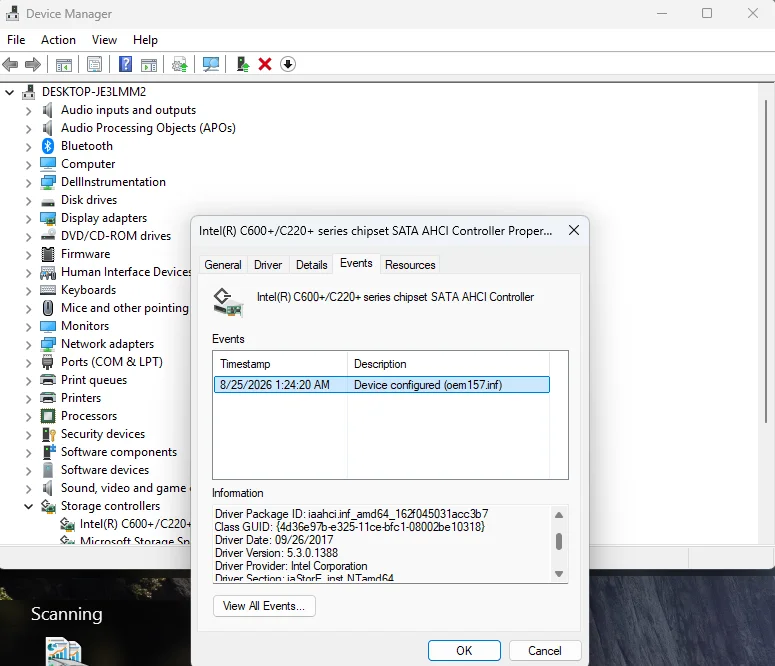
Task: Select Intel(R) C600+/C220+ tree item
Action: click(x=135, y=525)
